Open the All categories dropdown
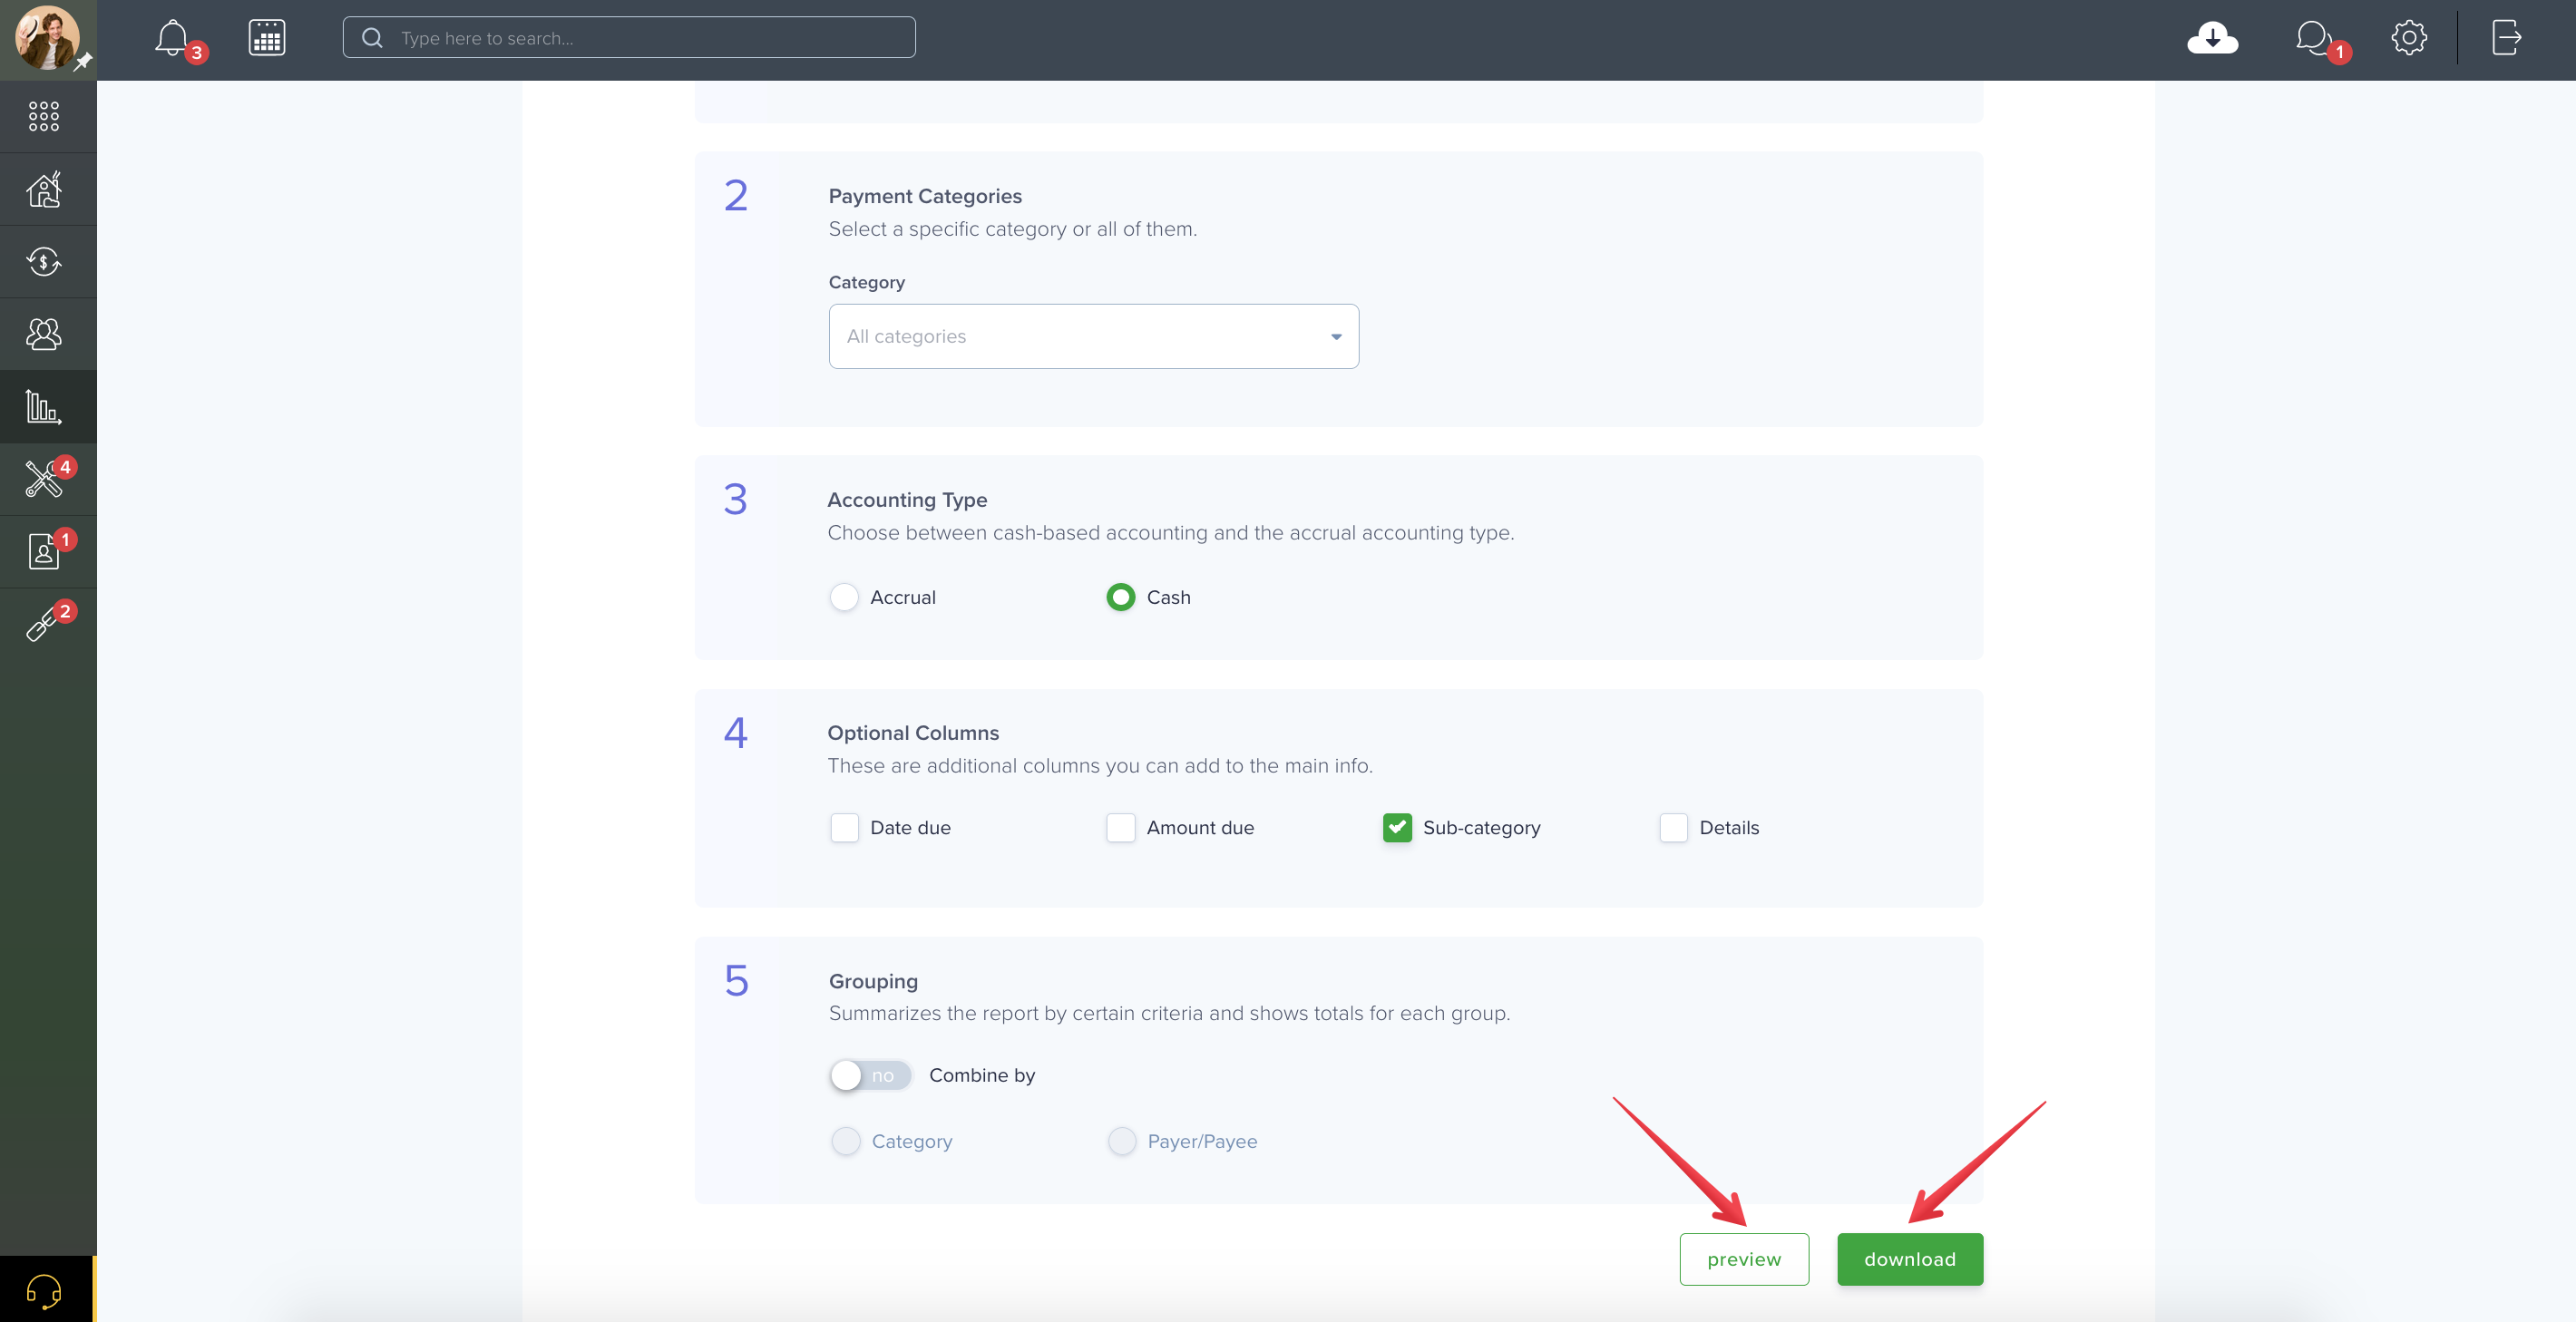Image resolution: width=2576 pixels, height=1322 pixels. click(x=1093, y=336)
